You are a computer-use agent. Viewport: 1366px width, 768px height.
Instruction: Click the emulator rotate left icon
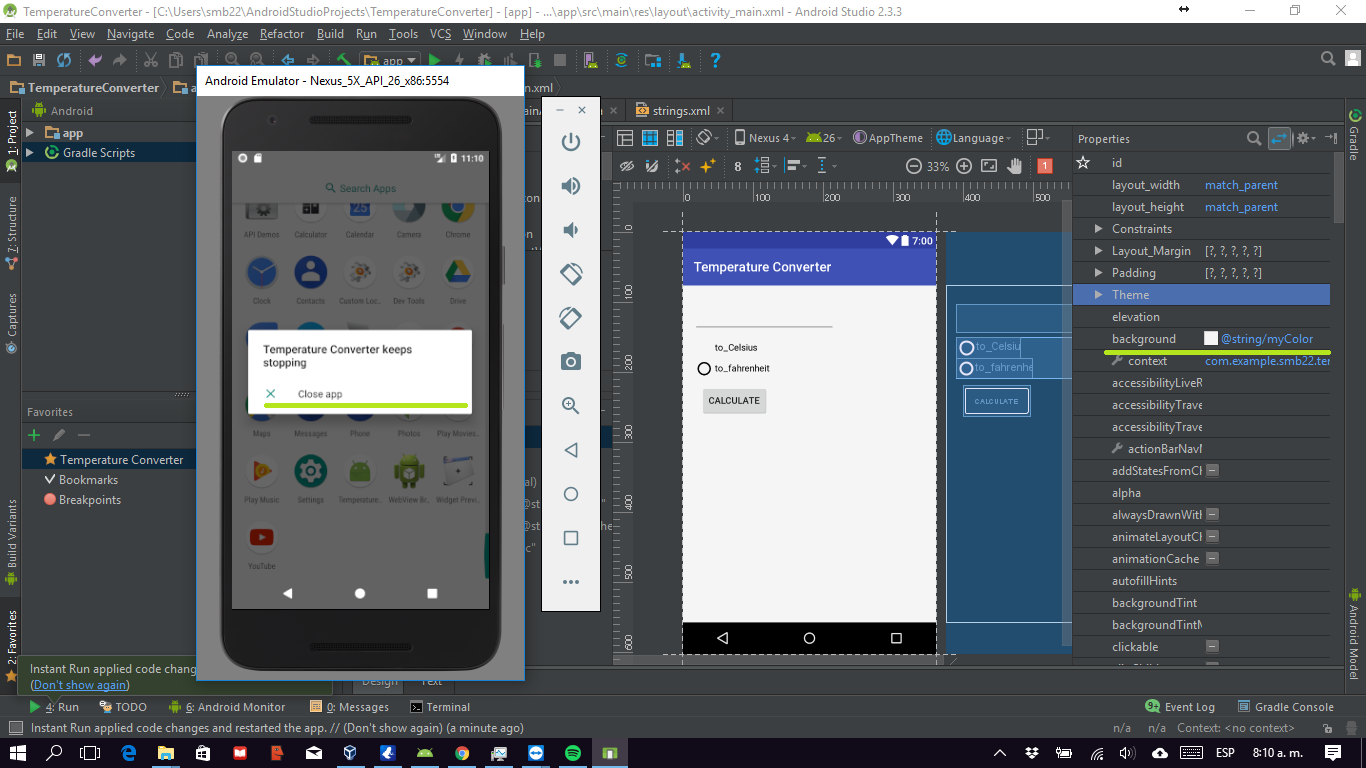pyautogui.click(x=571, y=274)
